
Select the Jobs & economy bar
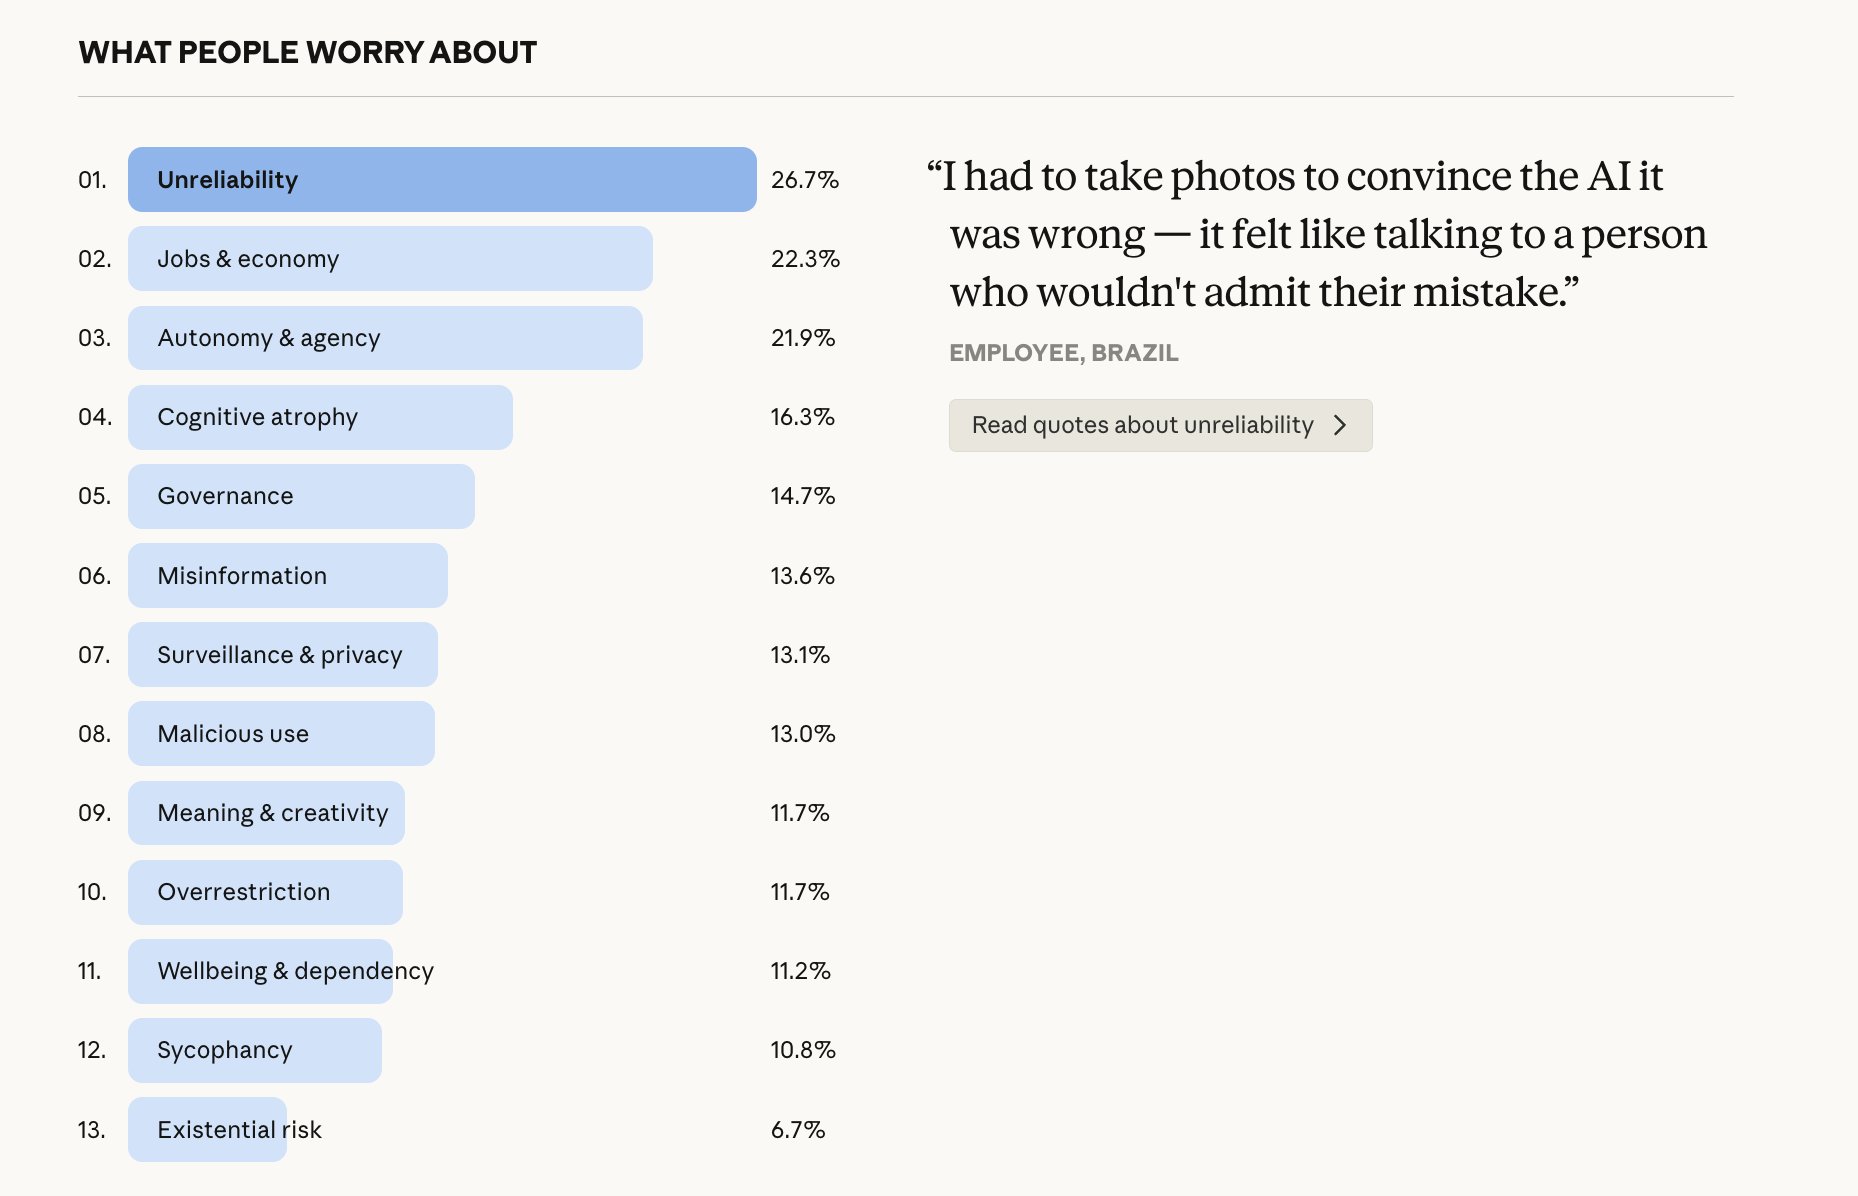pyautogui.click(x=390, y=259)
